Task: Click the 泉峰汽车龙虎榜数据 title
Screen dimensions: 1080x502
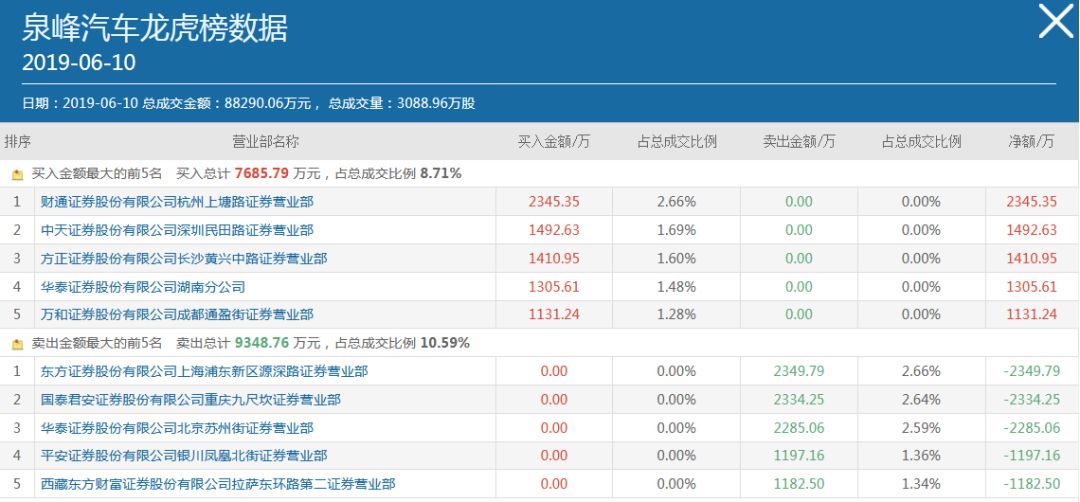Action: tap(154, 28)
